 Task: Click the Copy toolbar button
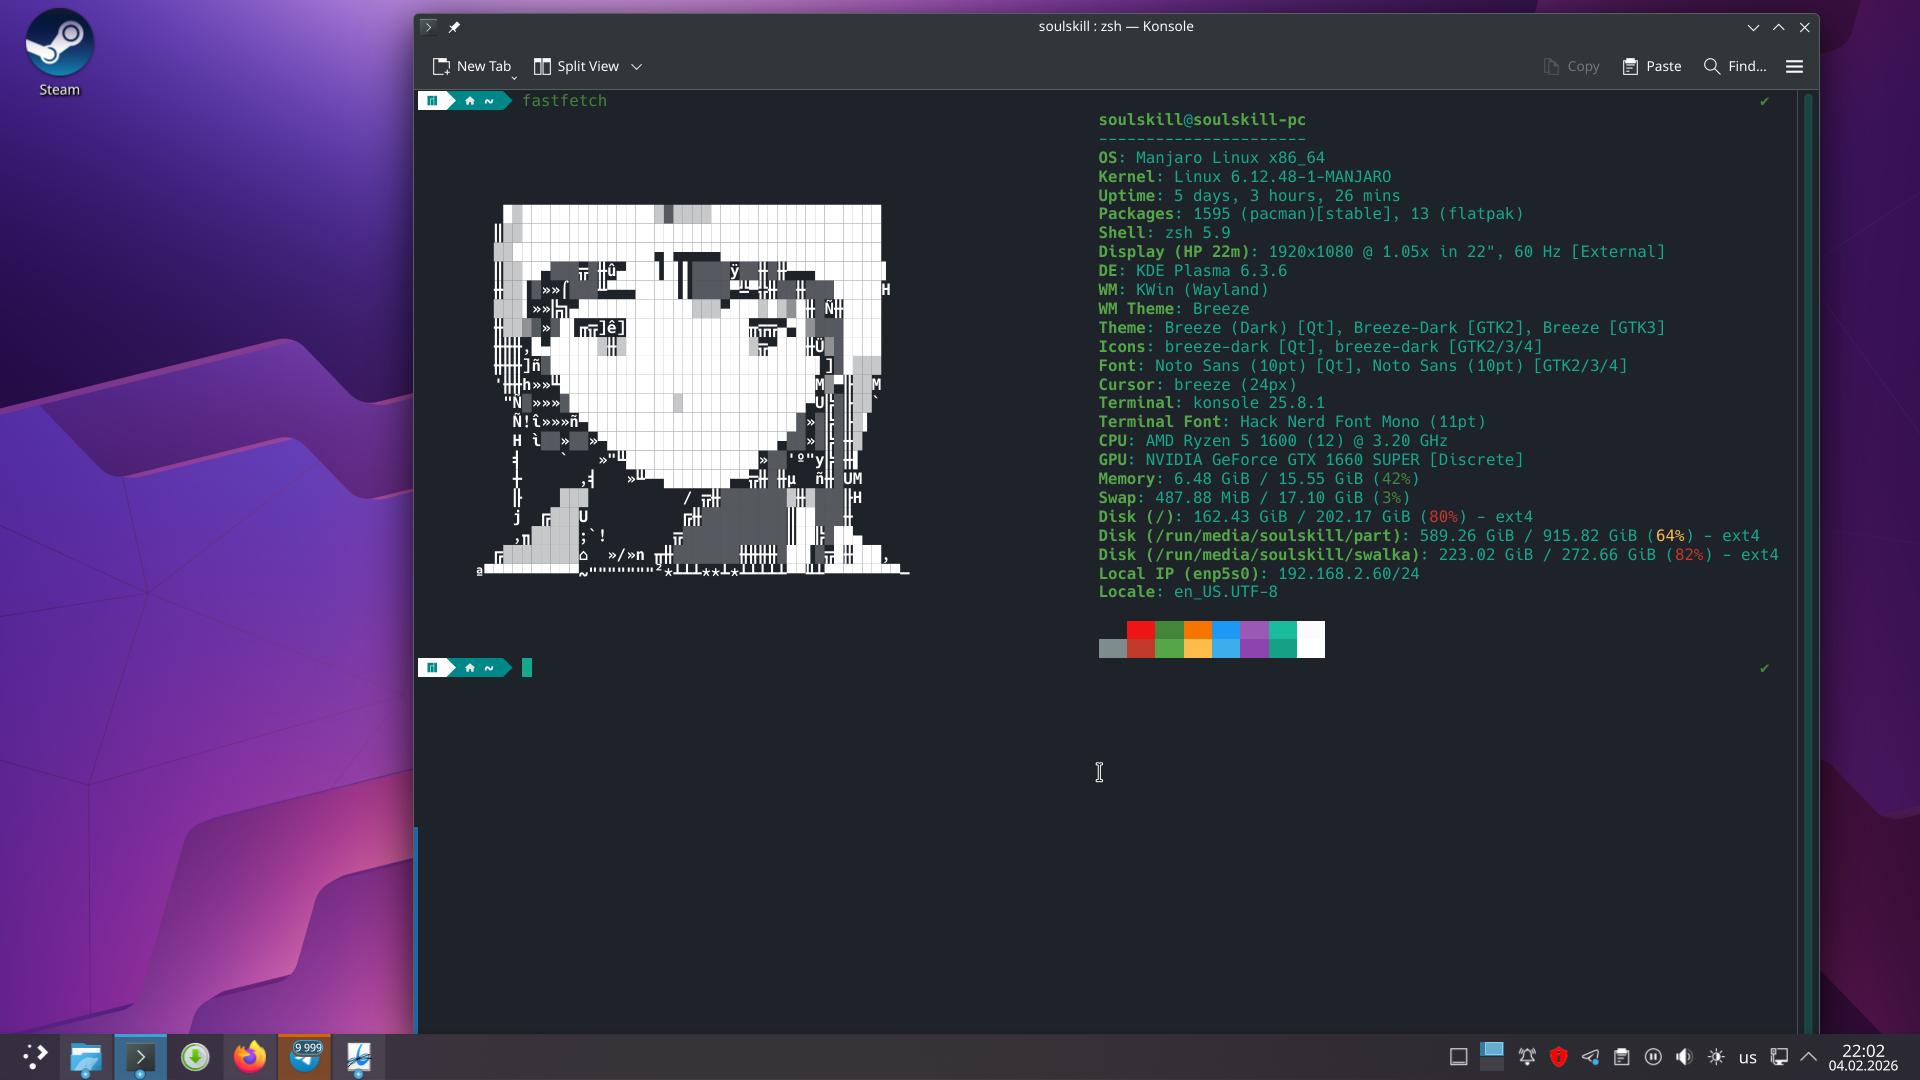click(1571, 66)
